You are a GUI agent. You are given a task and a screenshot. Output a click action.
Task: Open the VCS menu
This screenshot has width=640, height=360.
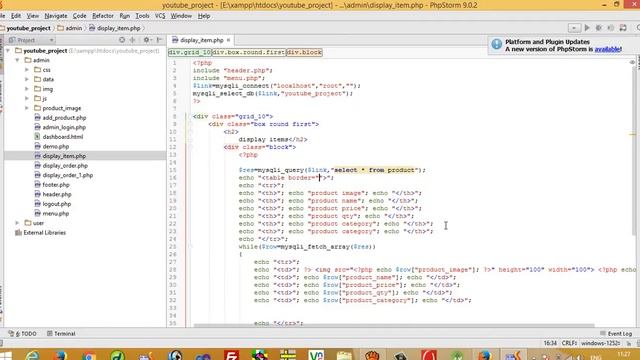pyautogui.click(x=160, y=16)
